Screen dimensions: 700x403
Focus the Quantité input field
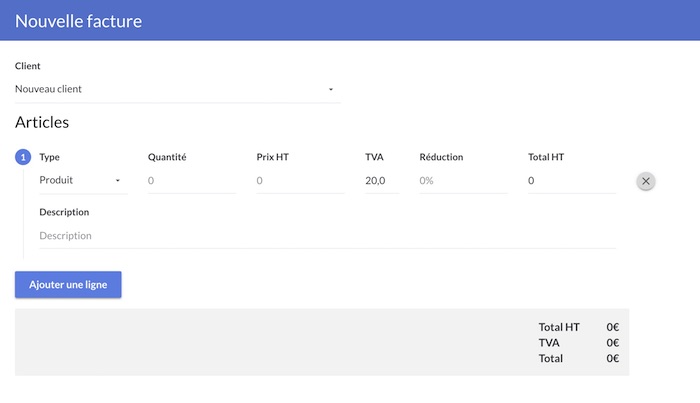click(191, 181)
